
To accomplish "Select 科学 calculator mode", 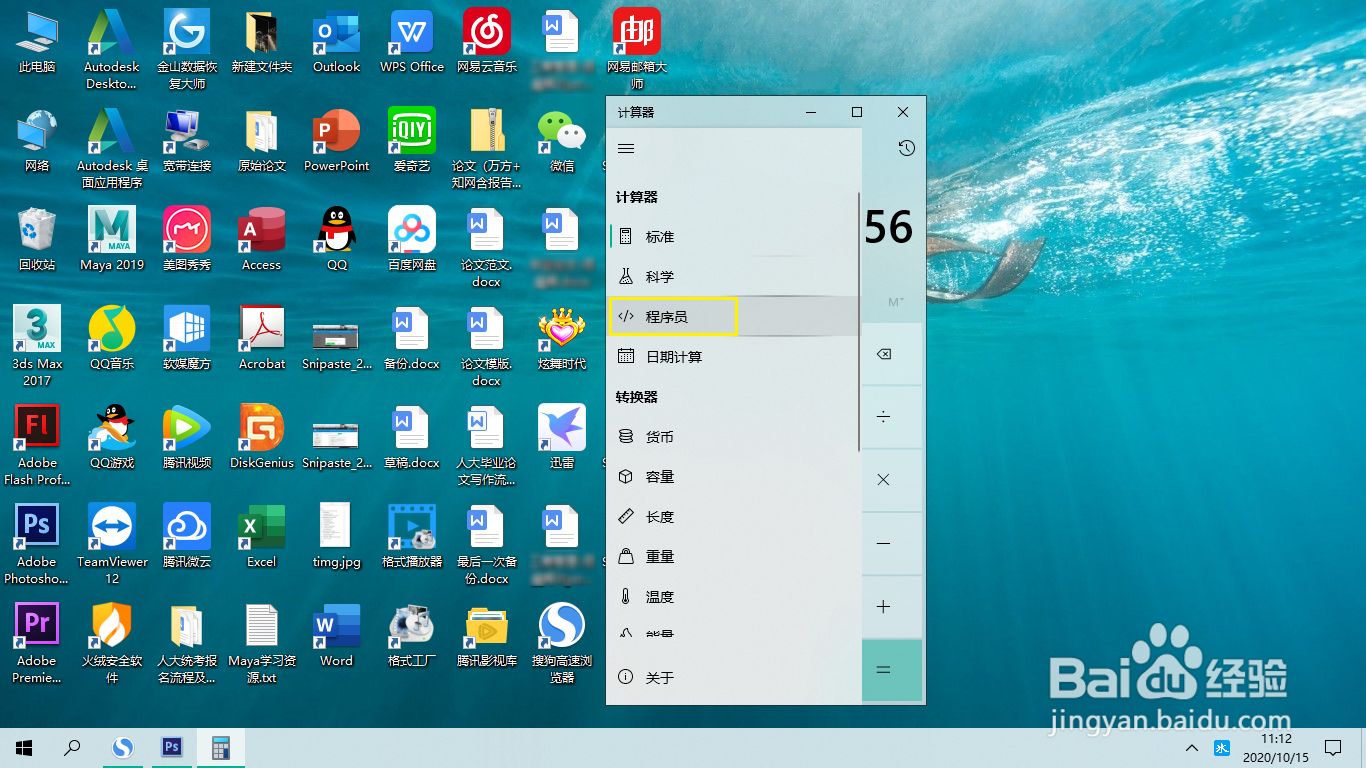I will coord(733,277).
